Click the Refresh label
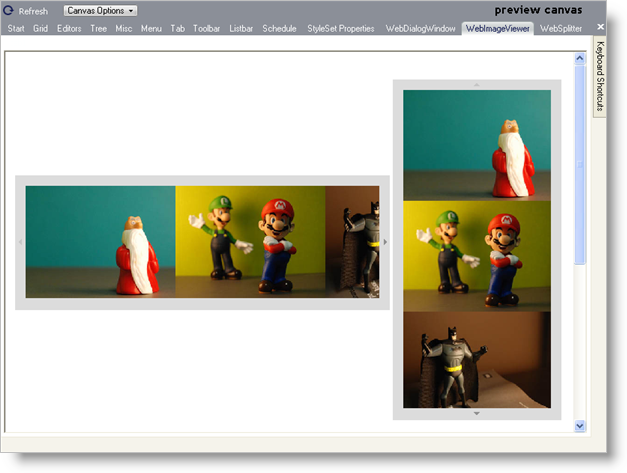Screen dimensions: 627x473 [33, 11]
